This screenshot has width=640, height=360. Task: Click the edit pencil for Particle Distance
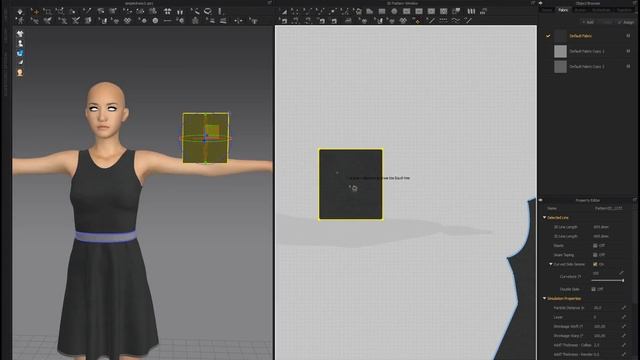pos(624,307)
